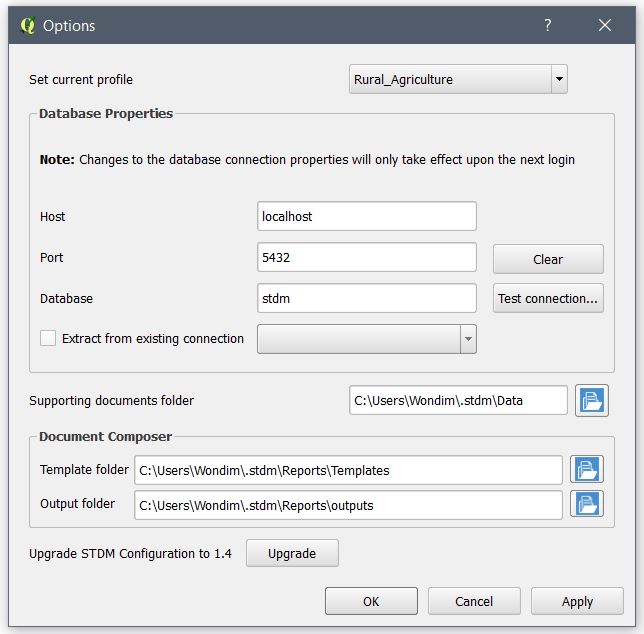The width and height of the screenshot is (644, 634).
Task: Click the Database Properties group title
Action: [x=106, y=113]
